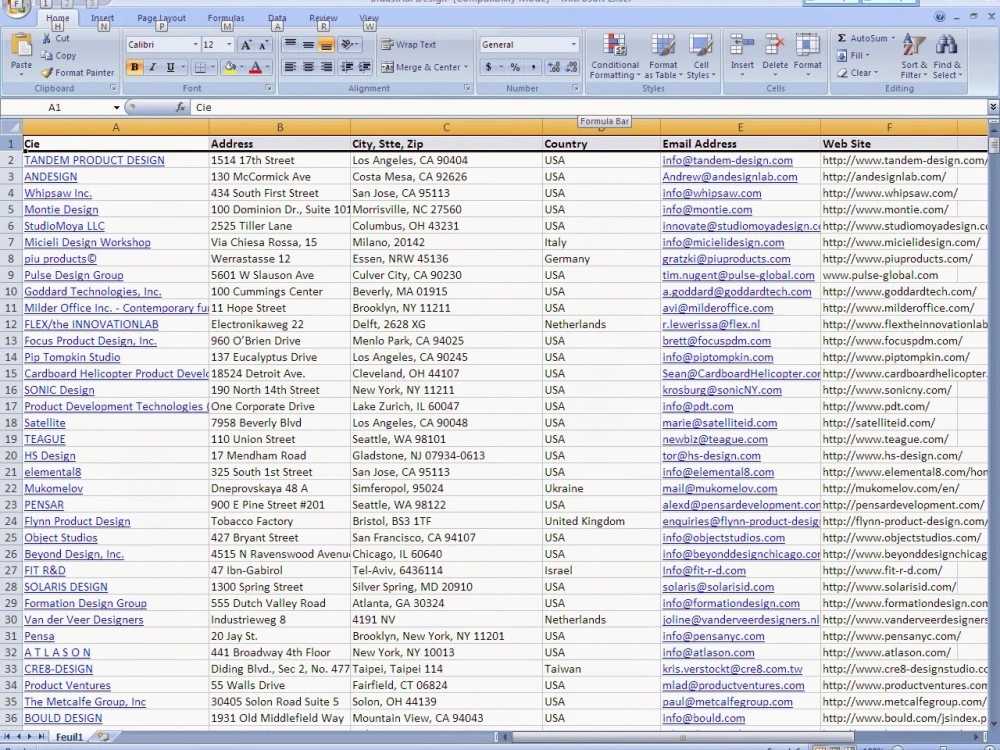The width and height of the screenshot is (1000, 750).
Task: Toggle Bottom Align
Action: pos(326,44)
